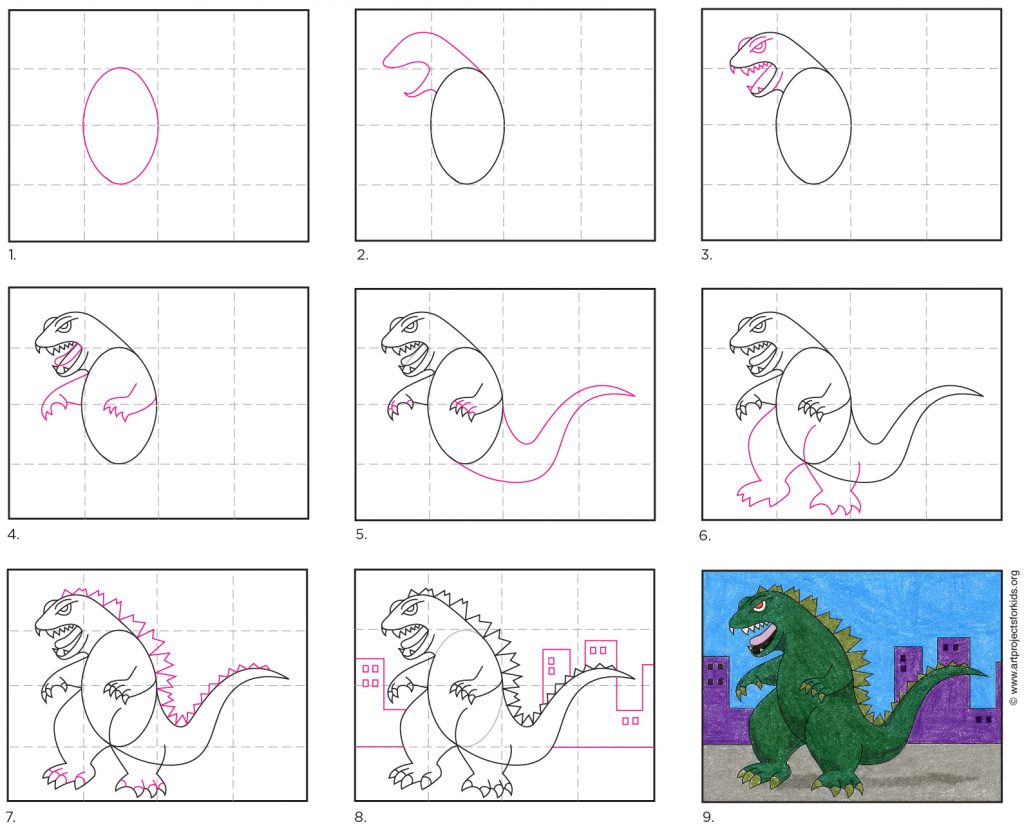This screenshot has height=829, width=1024.
Task: Click the www.artprojectsforkids.org credit text
Action: 1014,638
